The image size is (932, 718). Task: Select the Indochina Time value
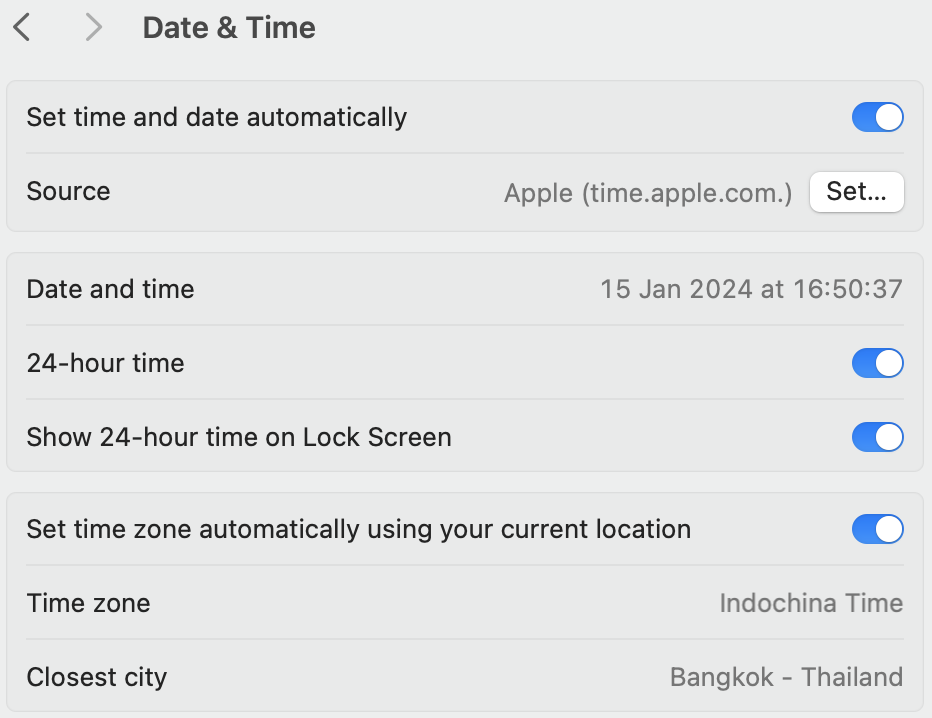point(811,603)
